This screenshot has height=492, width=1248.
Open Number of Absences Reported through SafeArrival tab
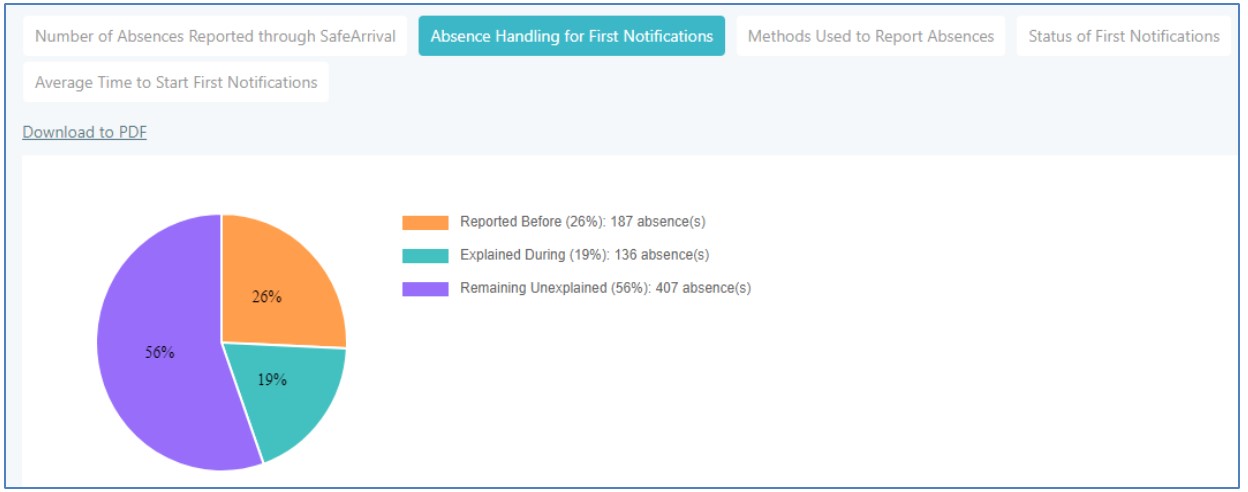(x=215, y=36)
